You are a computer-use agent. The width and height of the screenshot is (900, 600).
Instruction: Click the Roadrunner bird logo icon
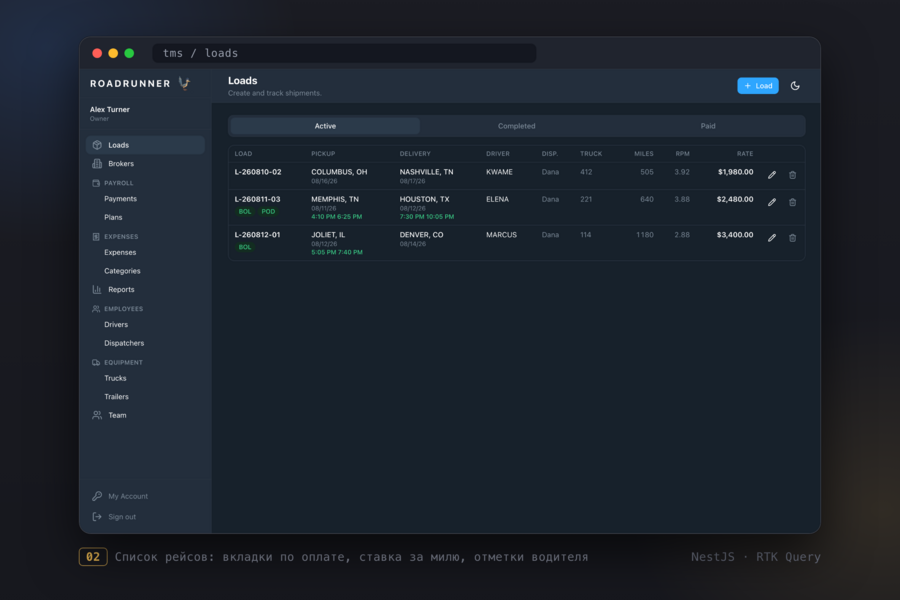pyautogui.click(x=184, y=83)
